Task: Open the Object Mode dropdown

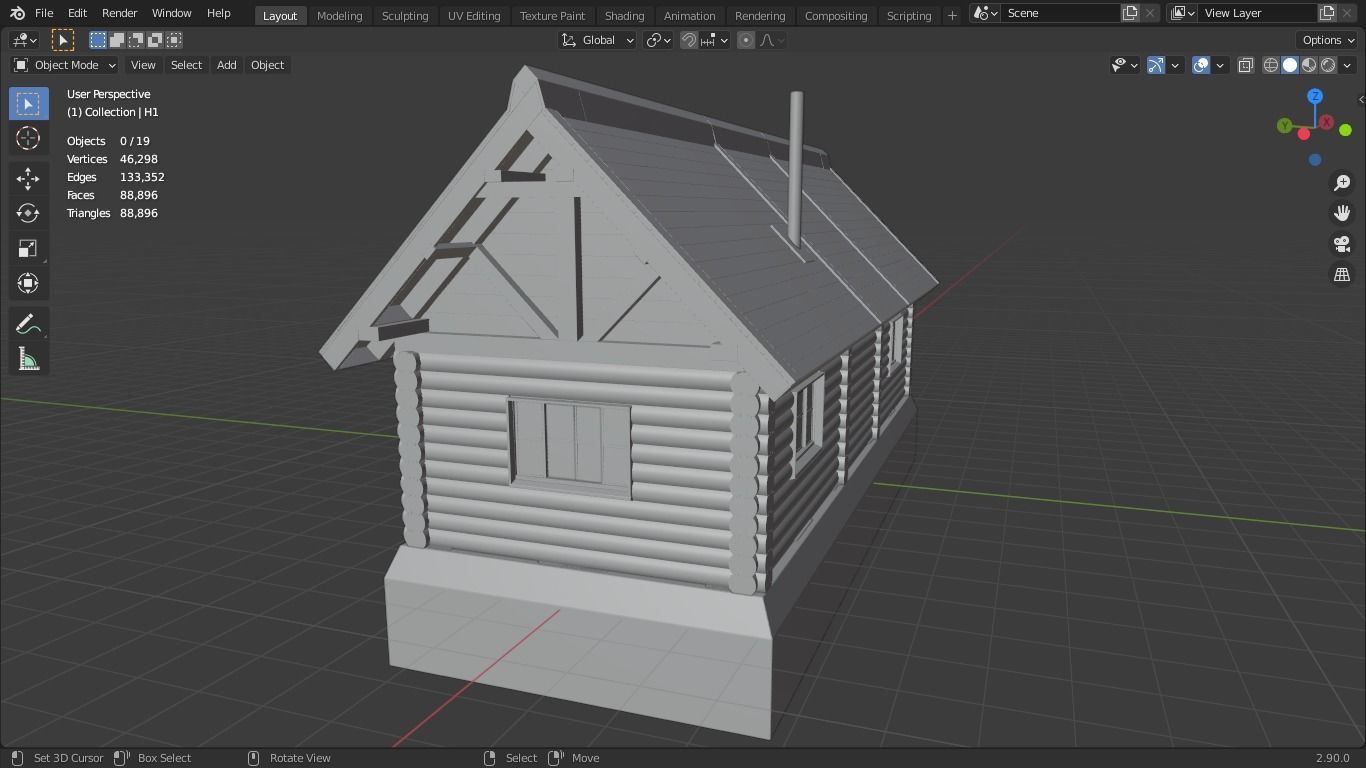Action: click(x=65, y=65)
